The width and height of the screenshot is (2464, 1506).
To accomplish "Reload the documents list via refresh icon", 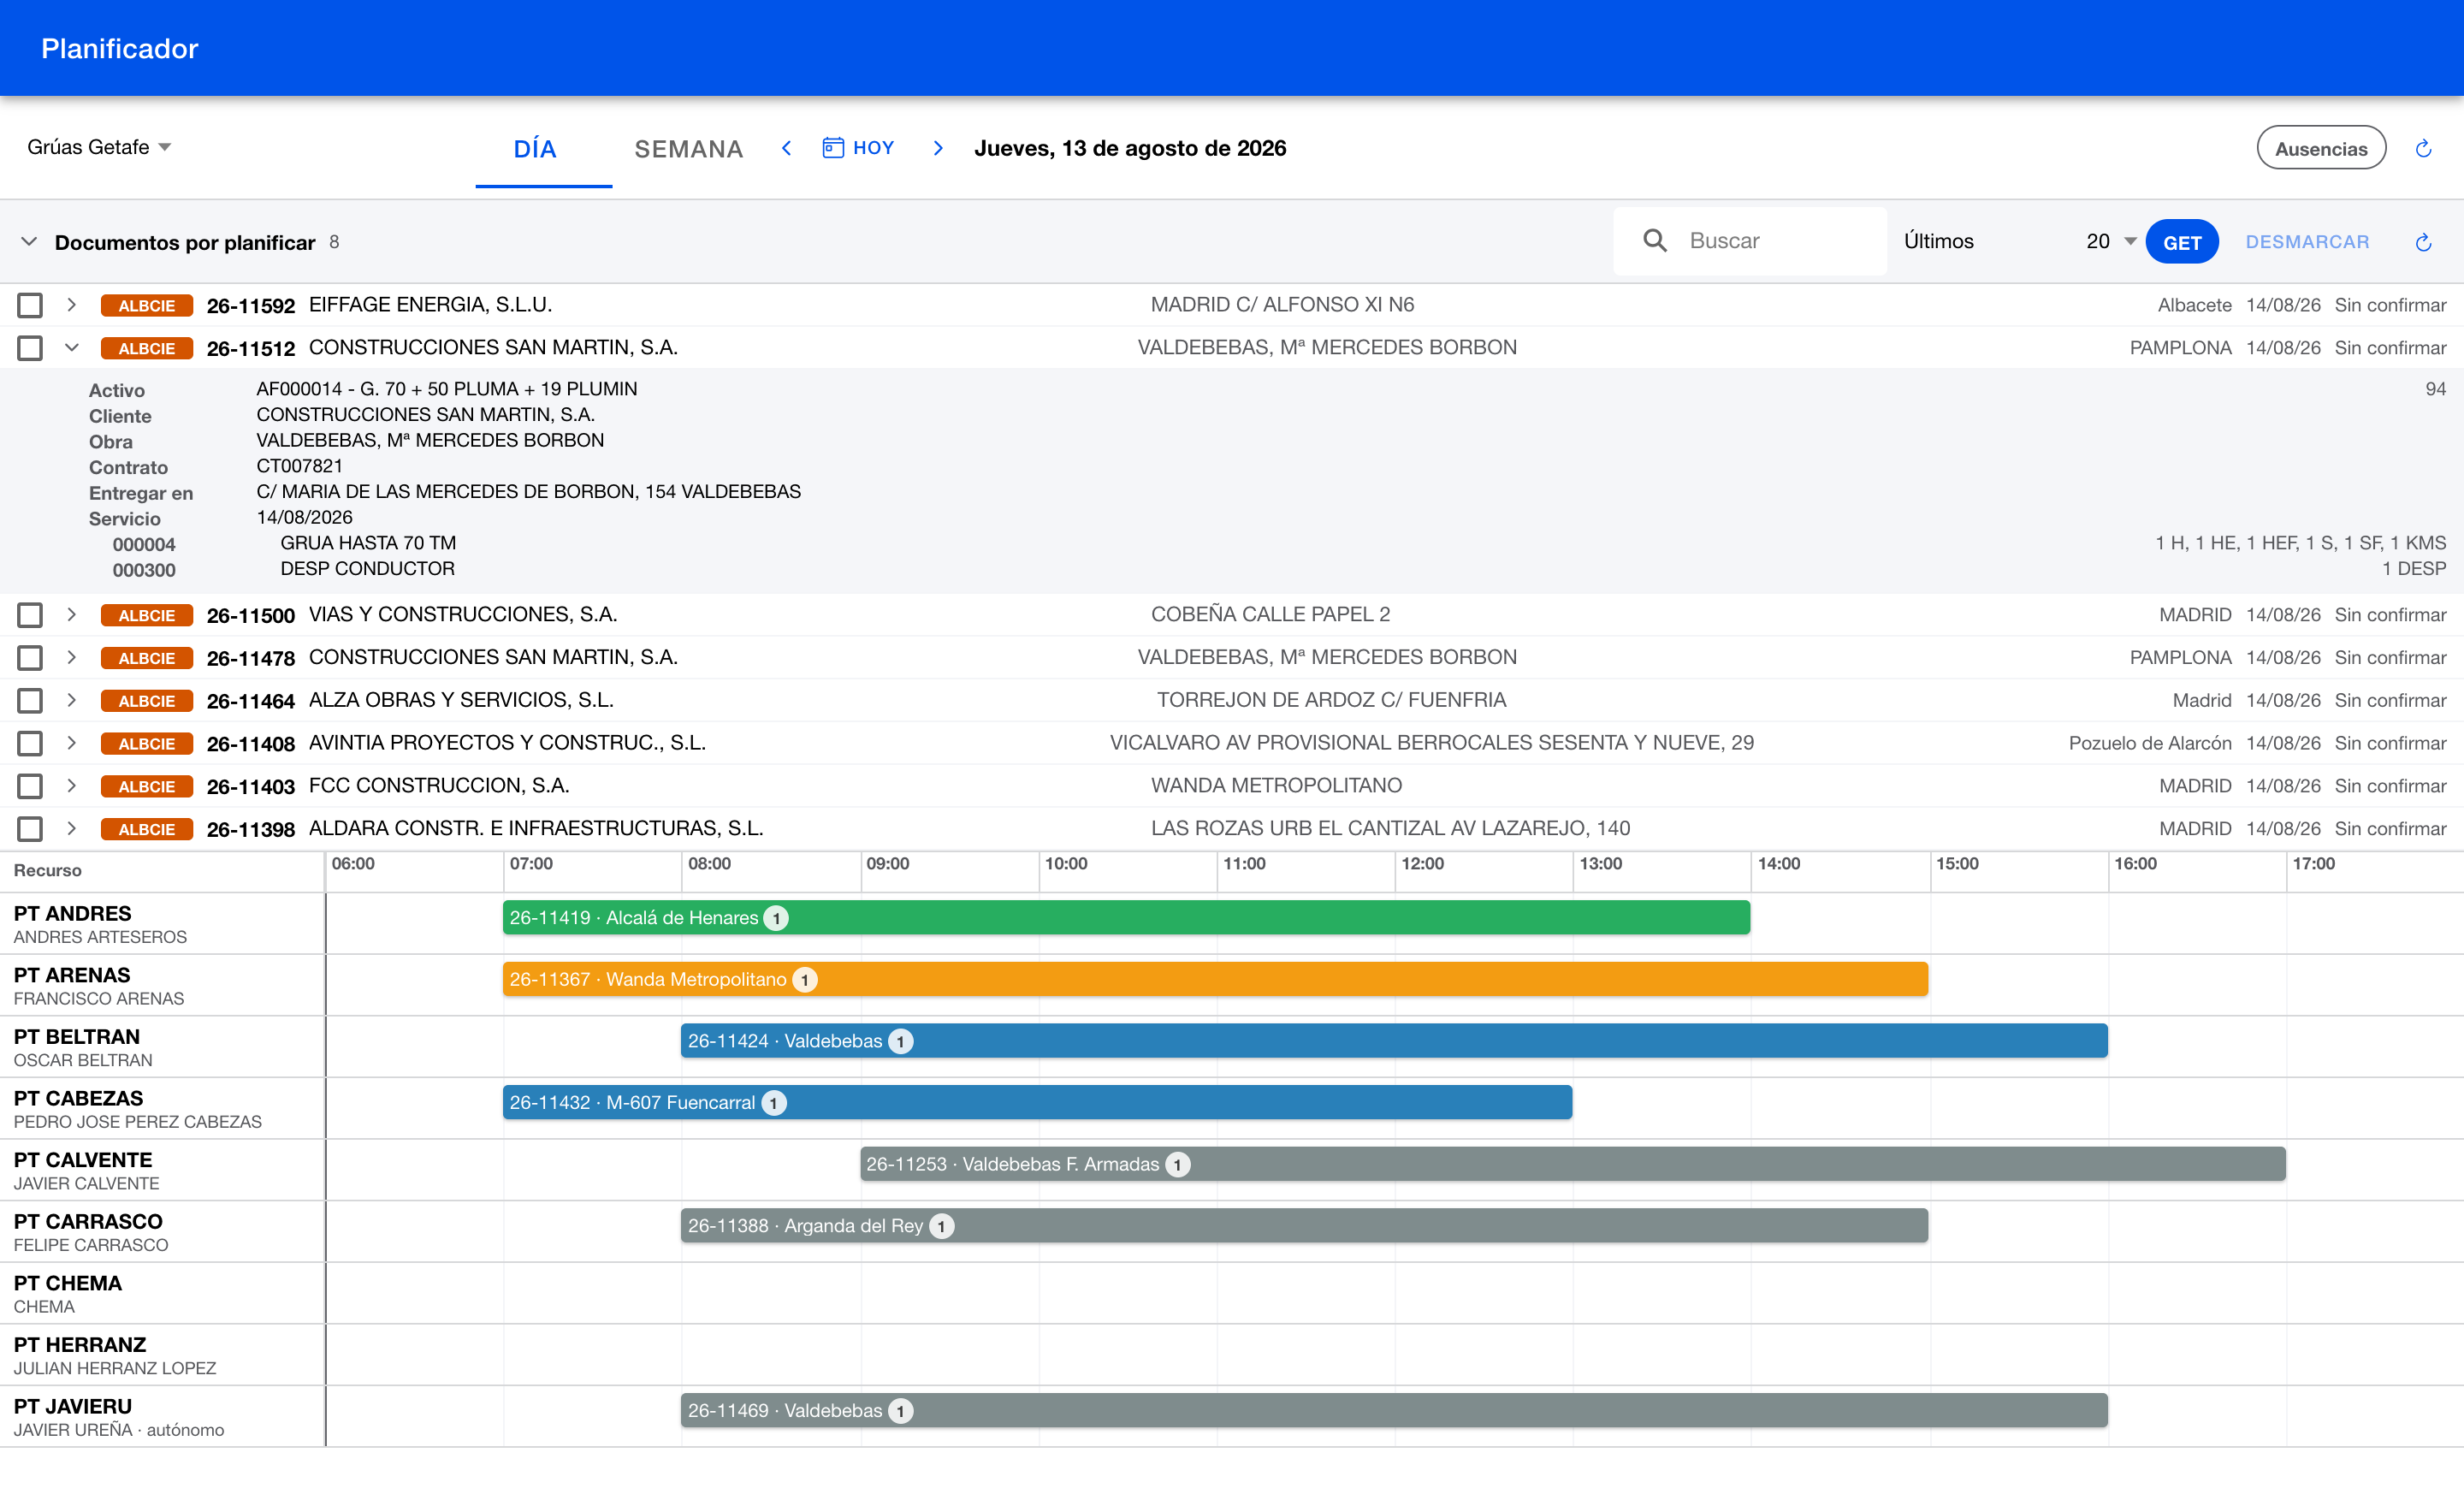I will pyautogui.click(x=2423, y=242).
